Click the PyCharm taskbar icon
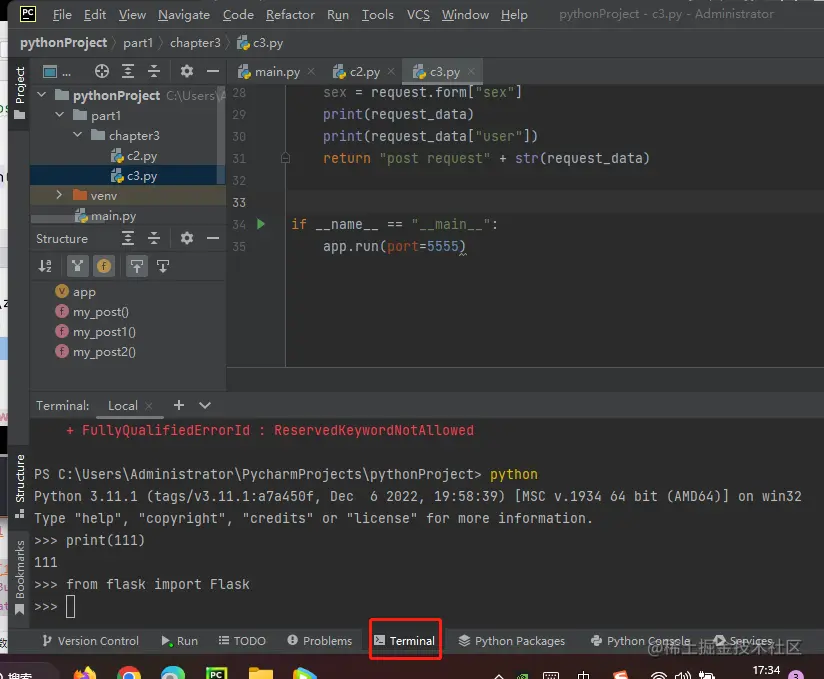The image size is (824, 679). 216,672
